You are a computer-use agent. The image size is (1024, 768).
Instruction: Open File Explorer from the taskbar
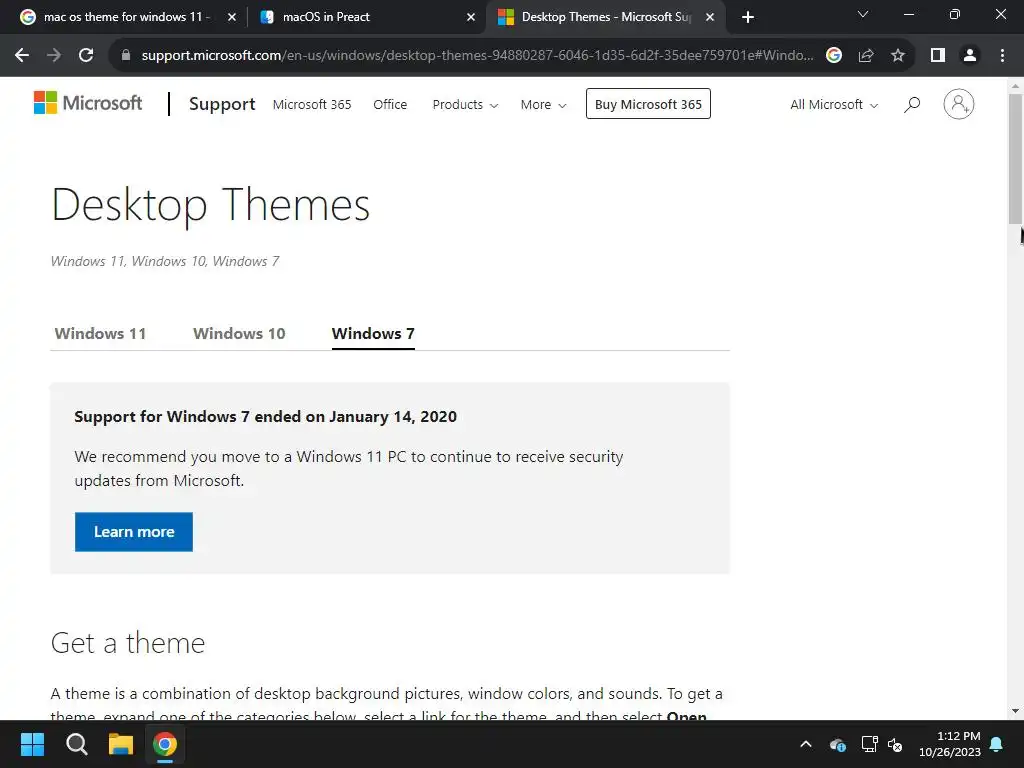click(x=121, y=744)
